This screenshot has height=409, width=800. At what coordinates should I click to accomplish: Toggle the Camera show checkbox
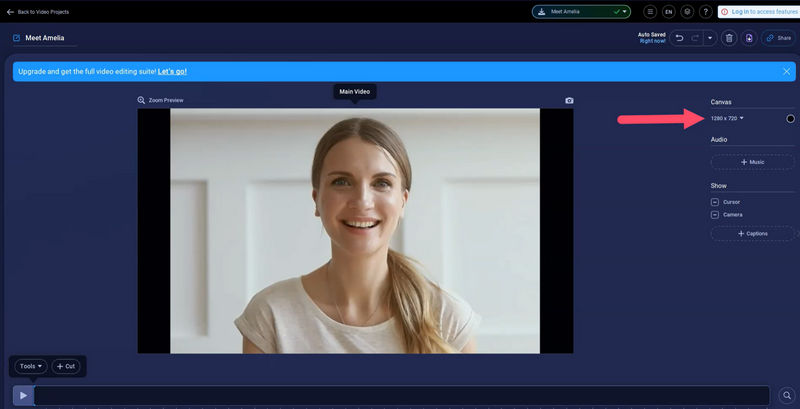click(715, 215)
